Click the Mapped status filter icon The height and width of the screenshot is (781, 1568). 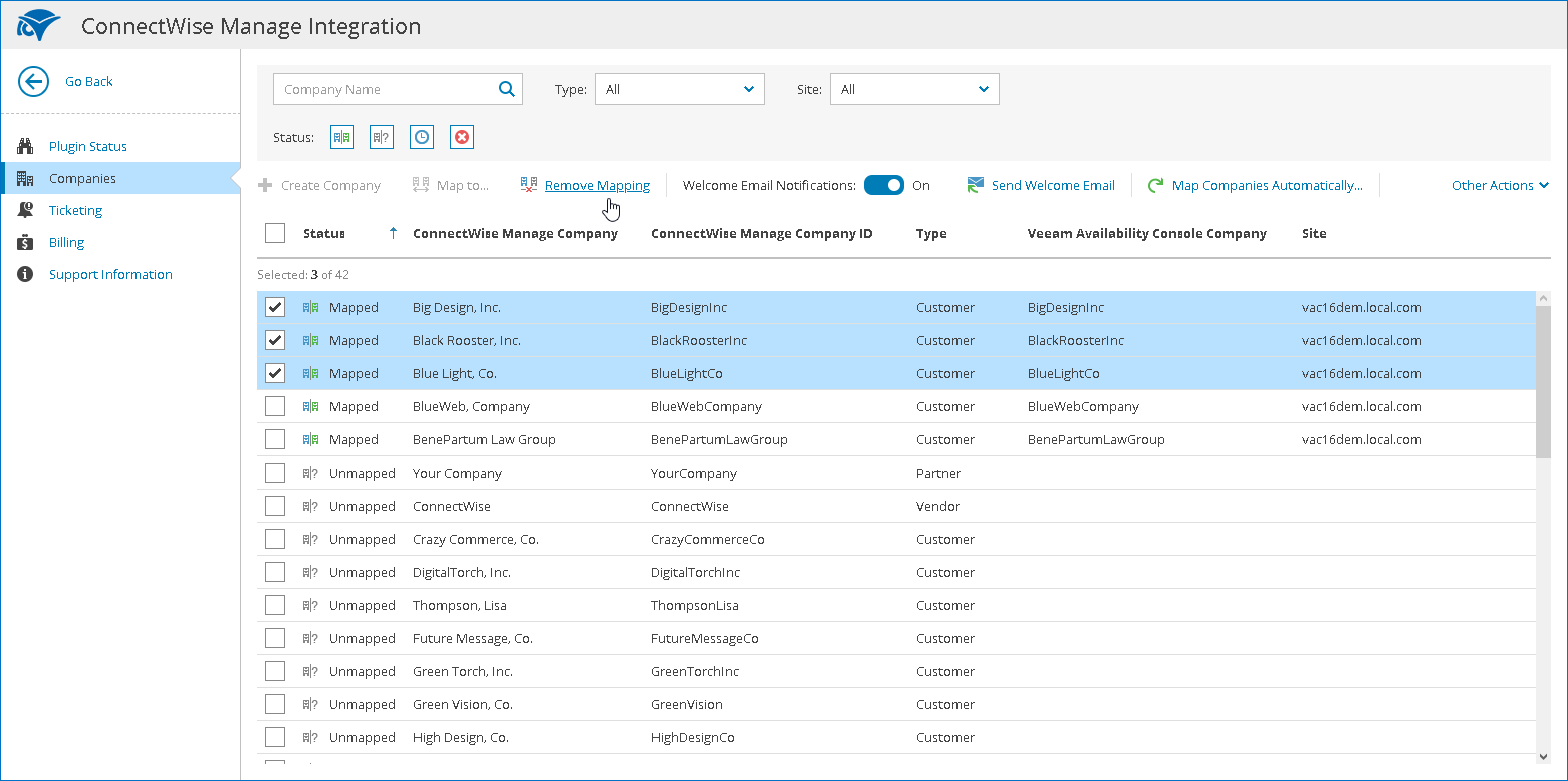342,138
